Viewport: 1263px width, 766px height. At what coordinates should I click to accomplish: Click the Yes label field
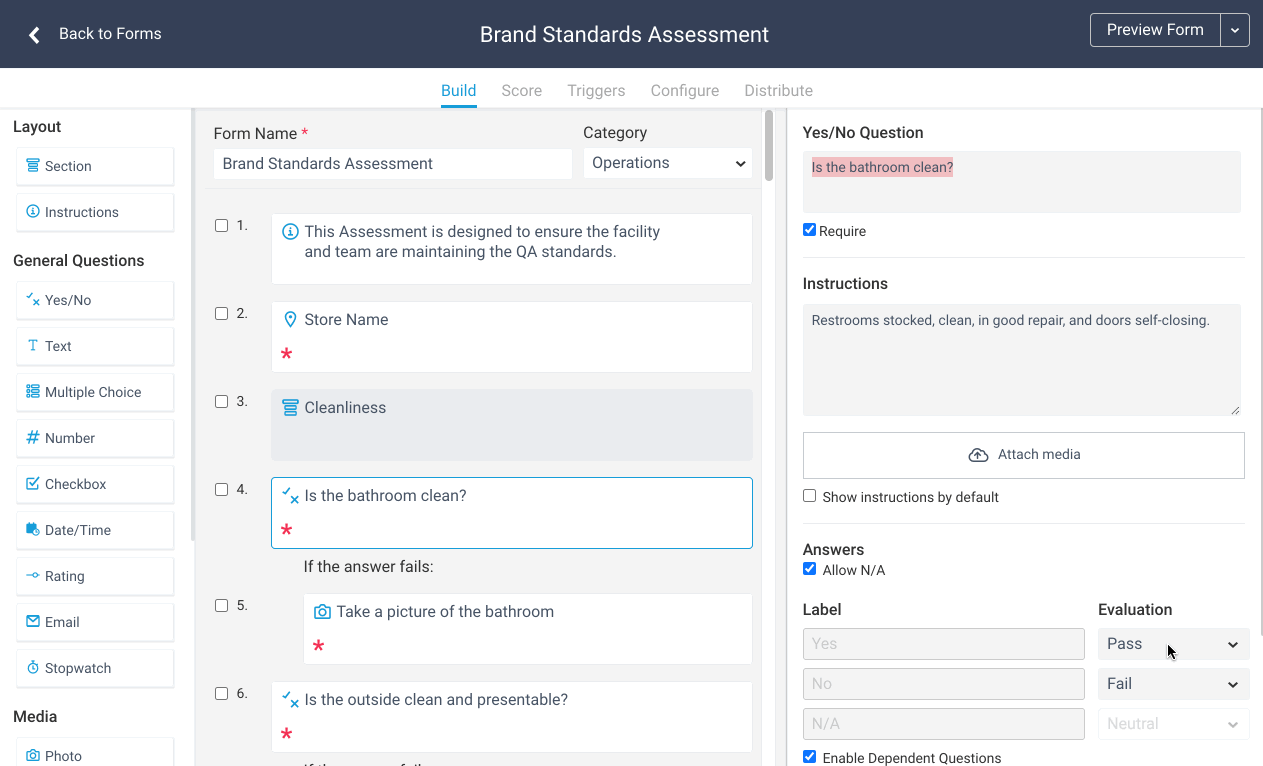point(944,644)
